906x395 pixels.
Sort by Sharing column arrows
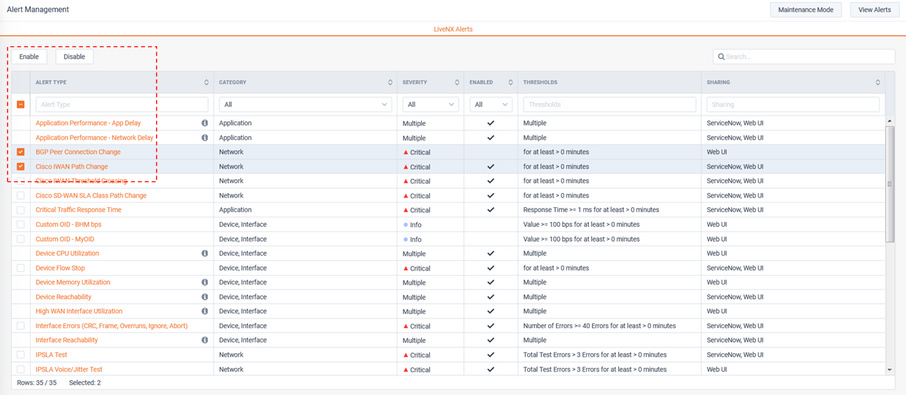pos(878,83)
